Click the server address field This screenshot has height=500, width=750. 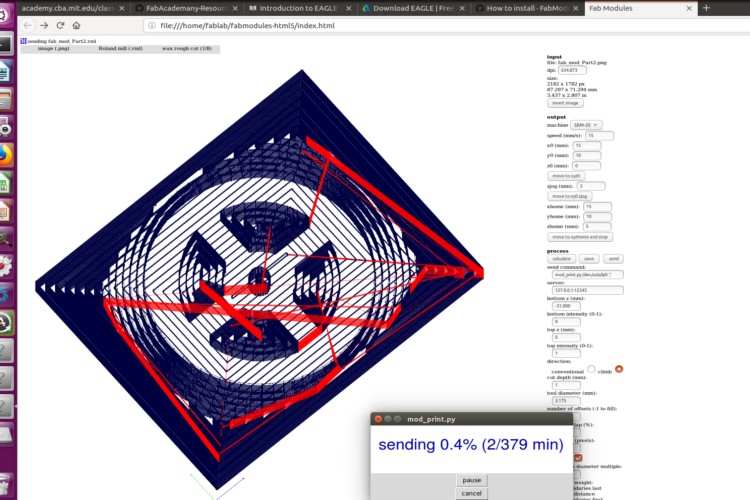coord(587,290)
